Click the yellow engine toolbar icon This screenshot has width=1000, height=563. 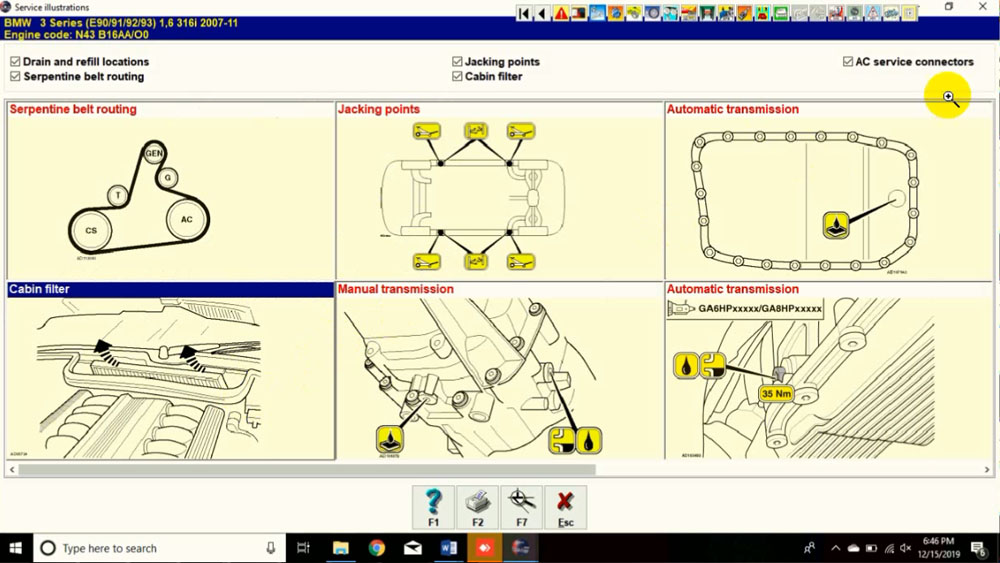634,13
